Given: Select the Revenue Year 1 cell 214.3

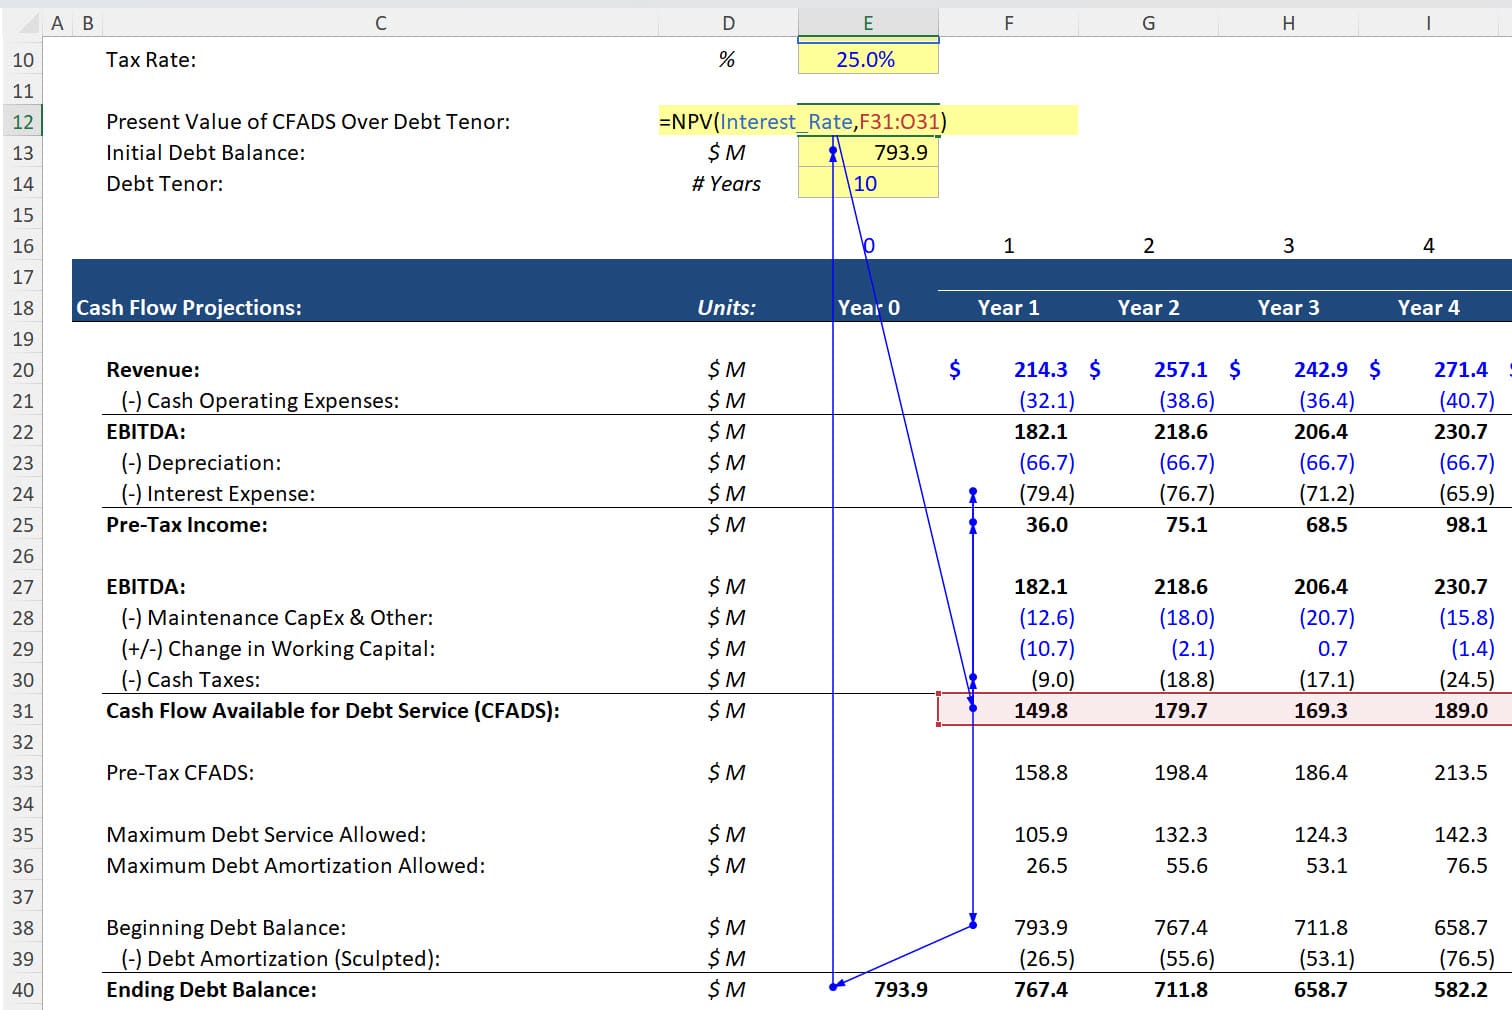Looking at the screenshot, I should tap(1009, 369).
